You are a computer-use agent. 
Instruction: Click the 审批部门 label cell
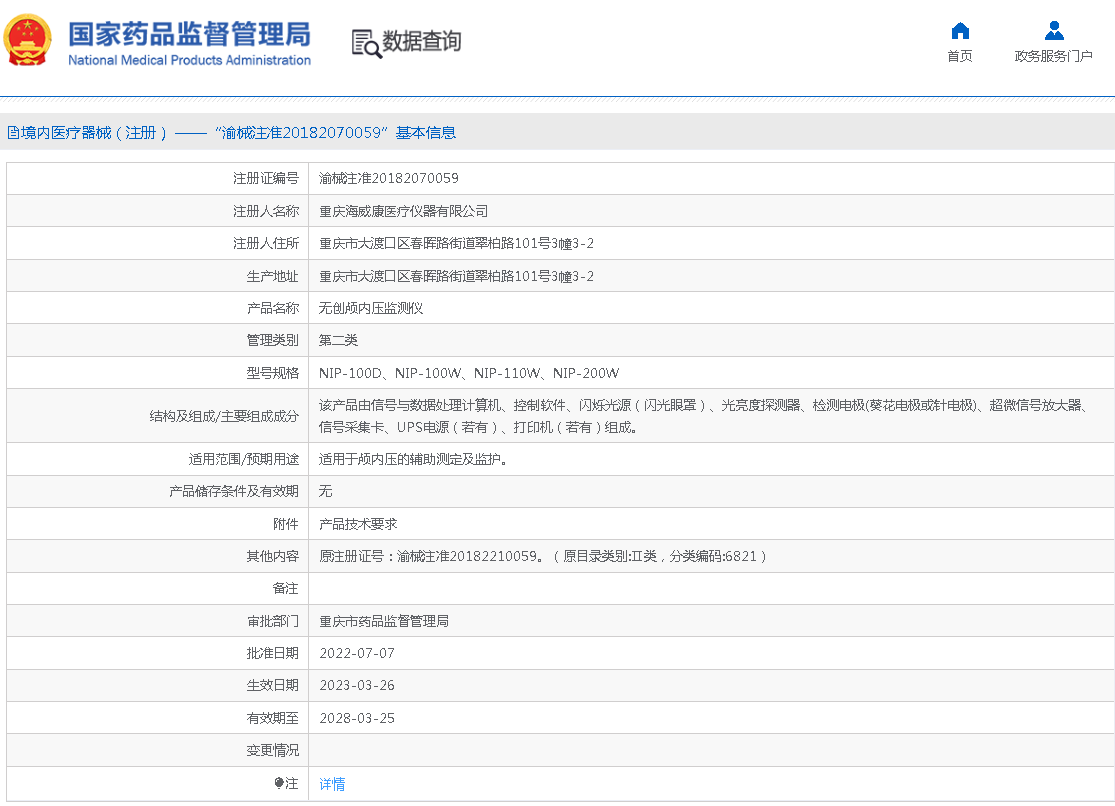(x=158, y=621)
